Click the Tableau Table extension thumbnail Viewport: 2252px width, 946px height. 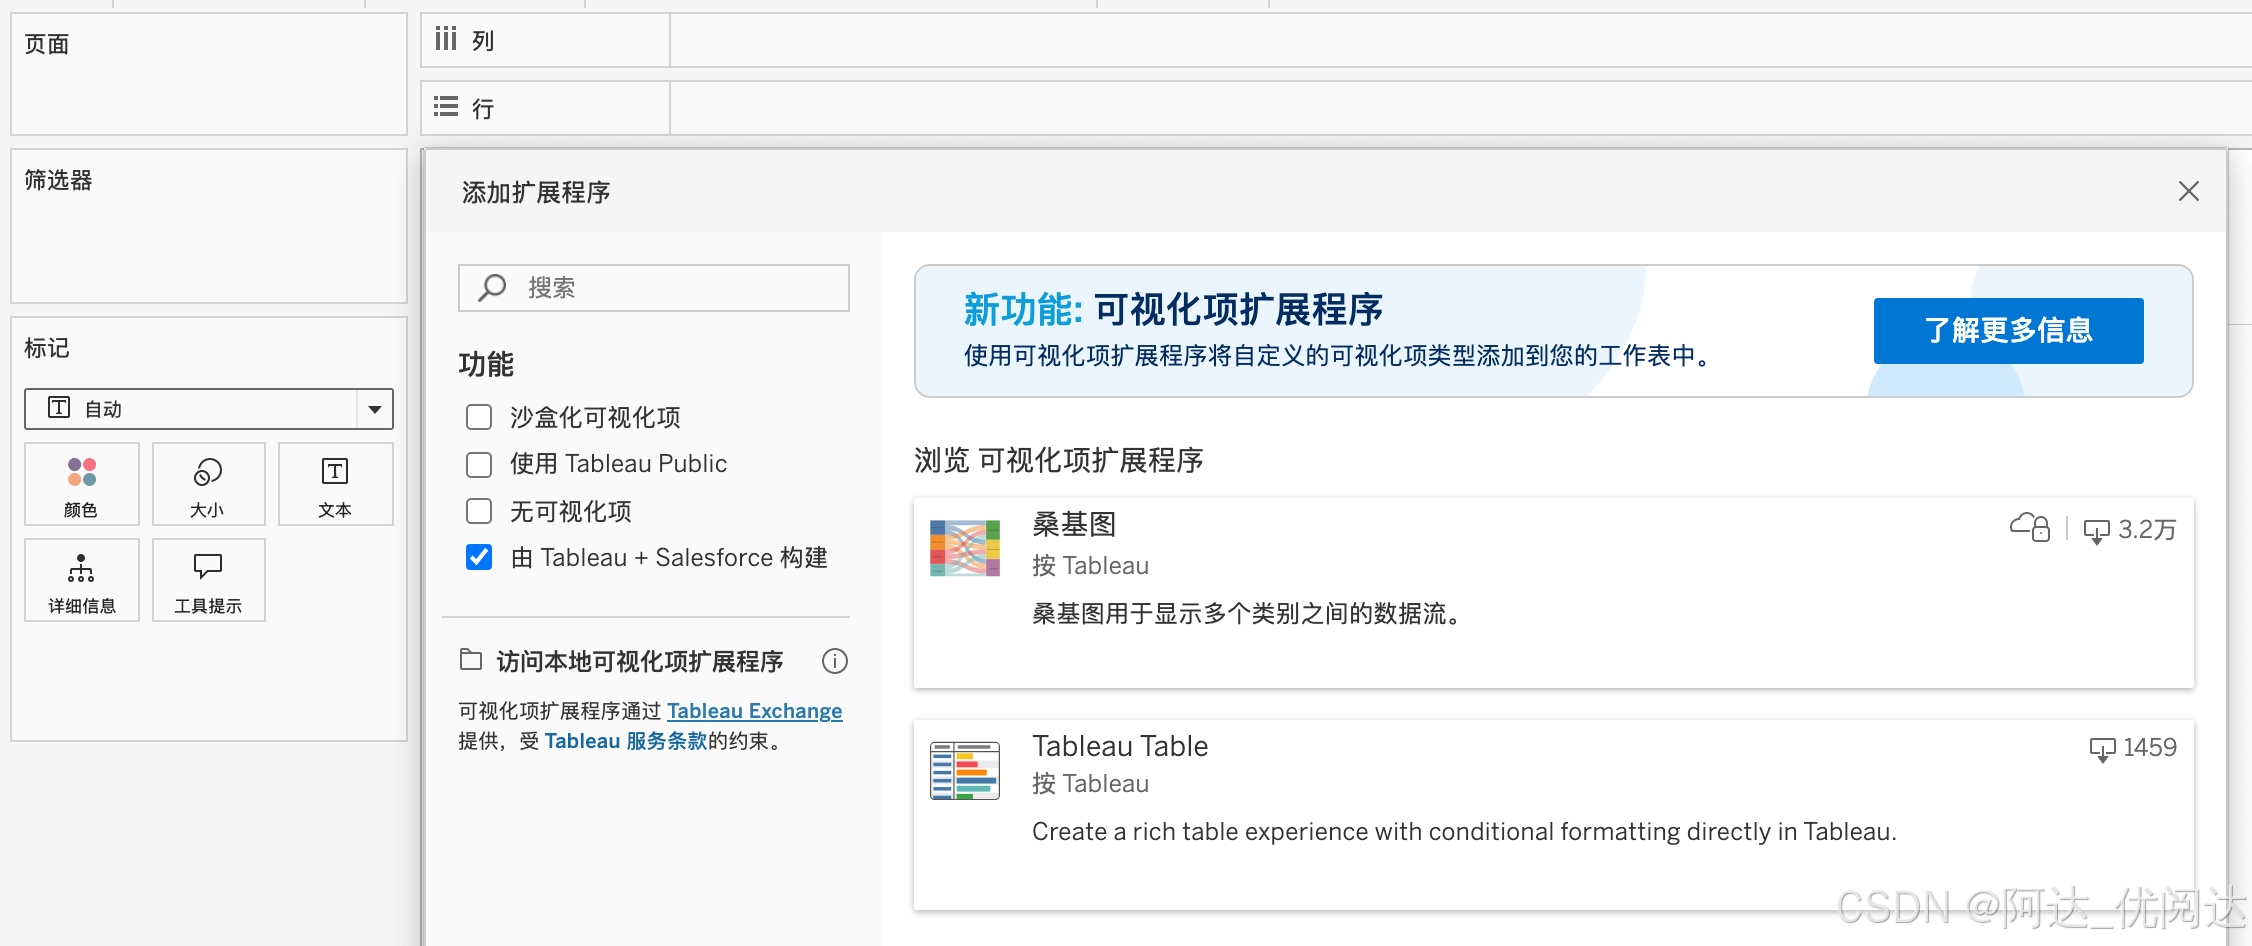coord(965,770)
